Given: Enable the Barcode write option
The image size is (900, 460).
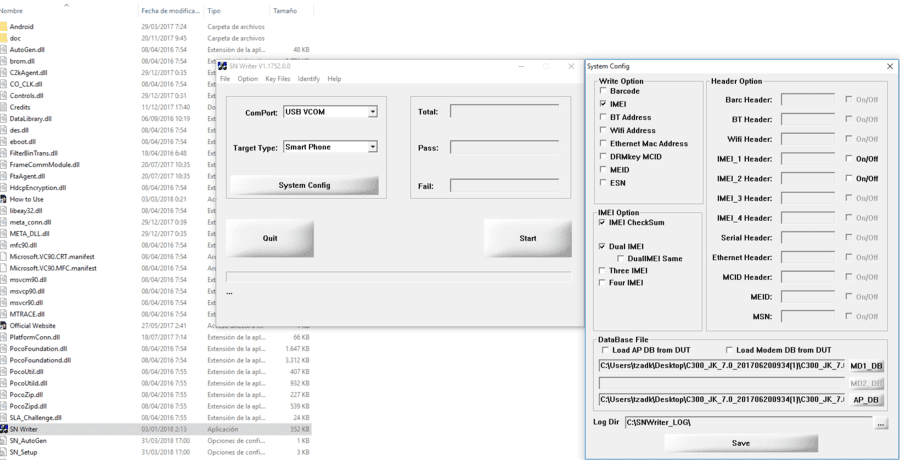Looking at the screenshot, I should [603, 91].
